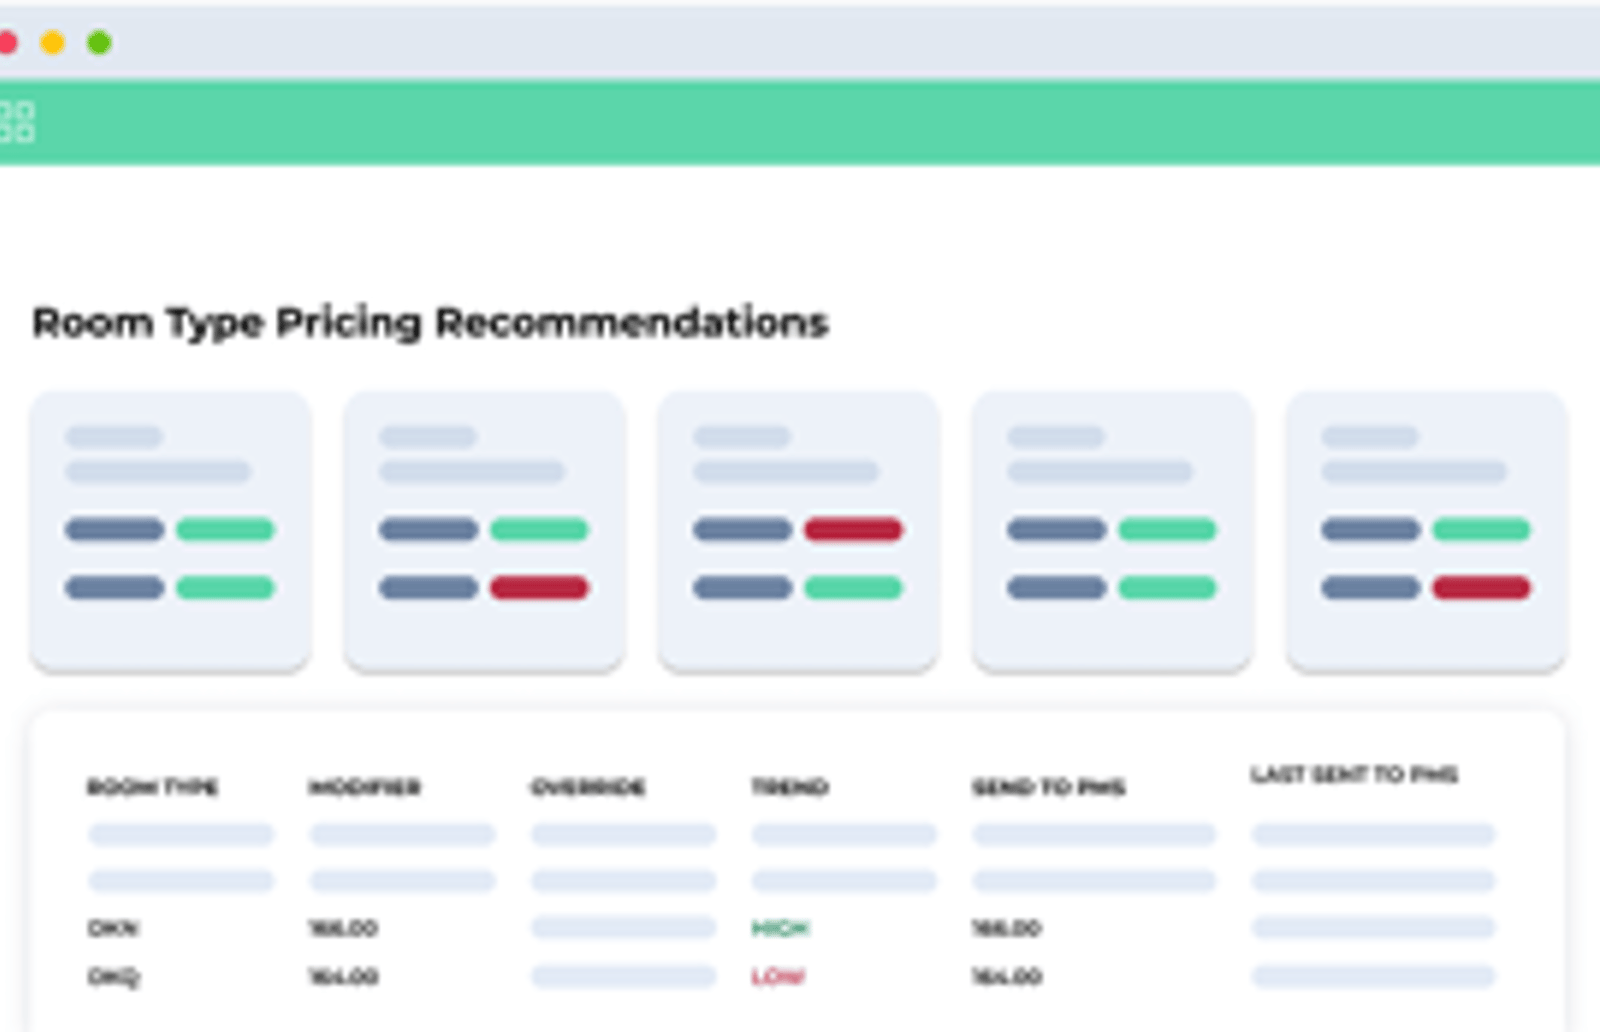Click the modifier value in the HIGH trend row

pos(343,928)
